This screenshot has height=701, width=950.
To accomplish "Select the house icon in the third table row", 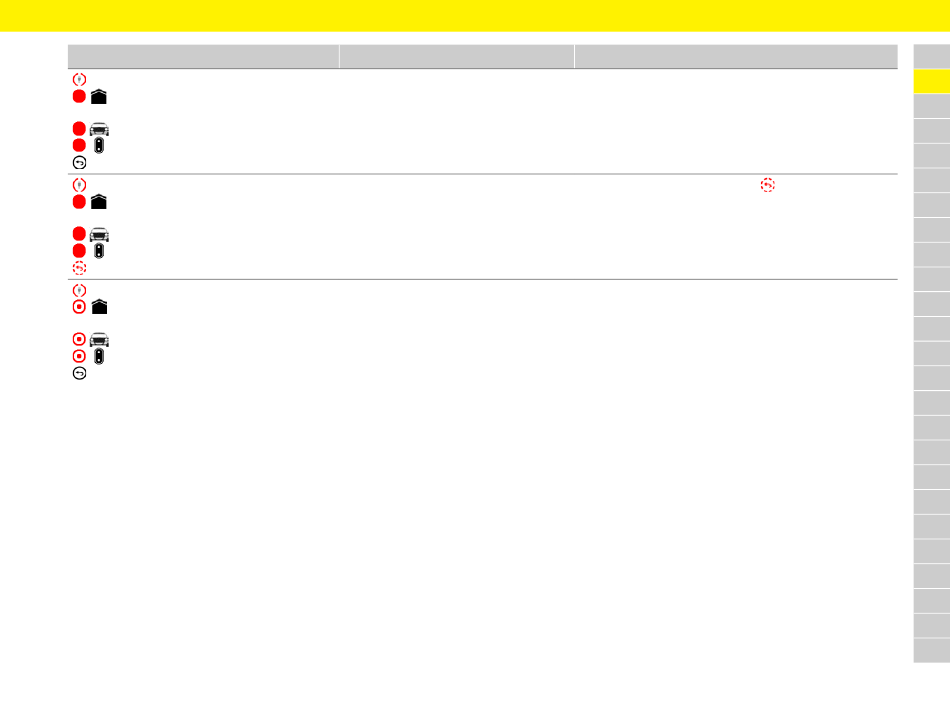I will (99, 307).
